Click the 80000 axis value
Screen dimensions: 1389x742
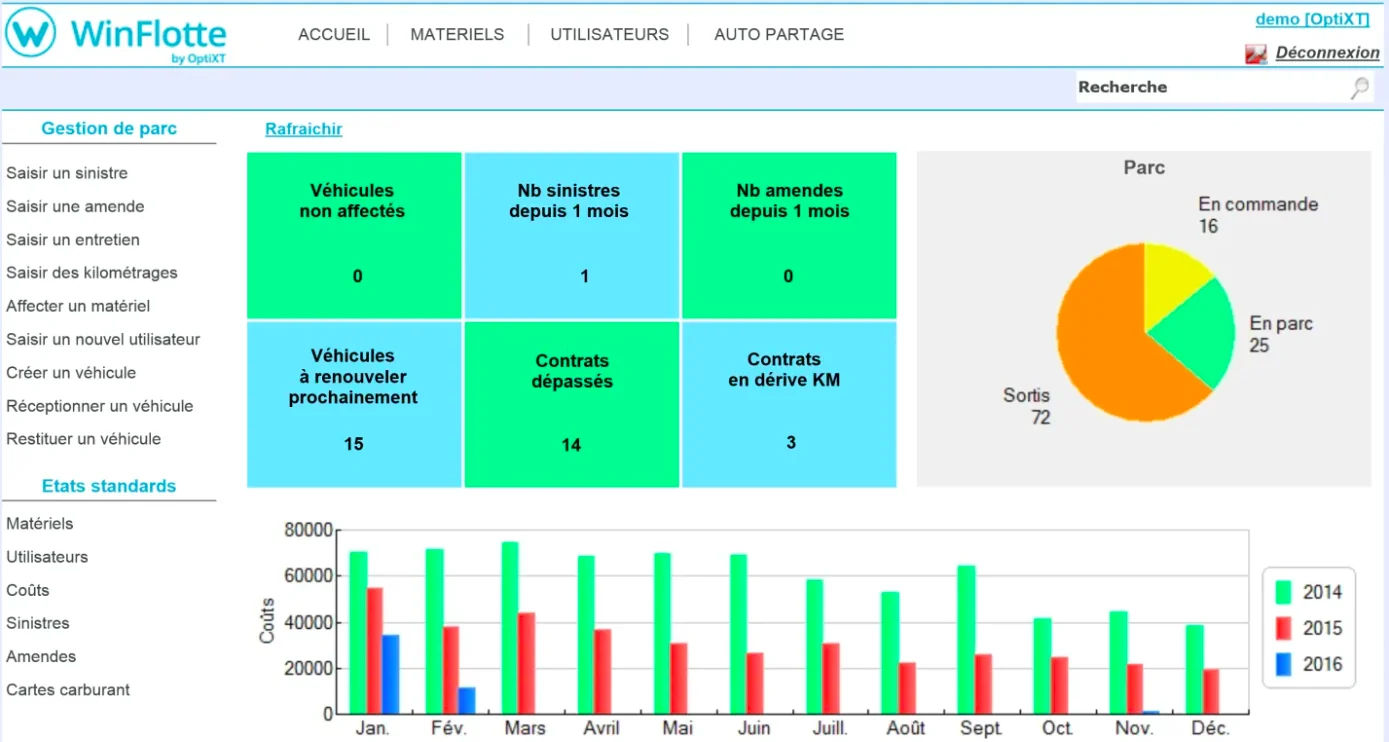tap(308, 530)
